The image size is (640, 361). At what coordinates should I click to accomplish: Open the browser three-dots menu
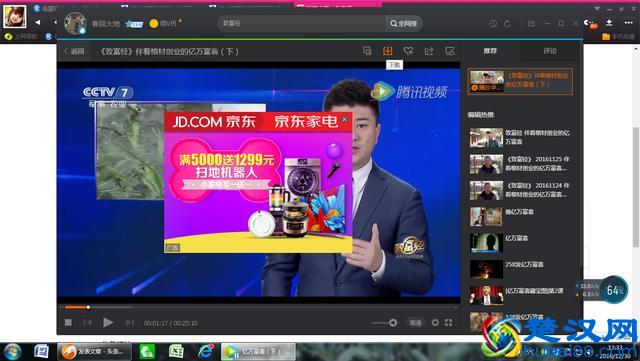pos(629,23)
